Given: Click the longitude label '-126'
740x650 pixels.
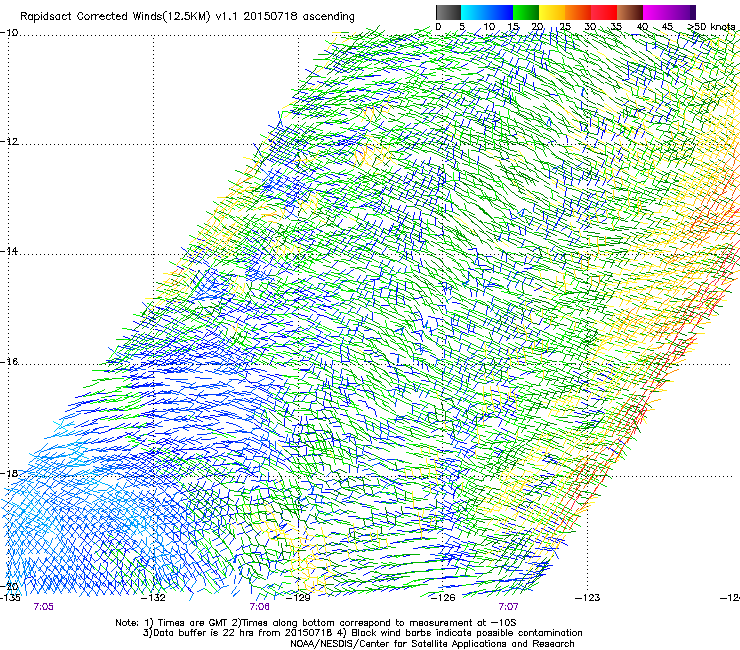Looking at the screenshot, I should tap(443, 598).
